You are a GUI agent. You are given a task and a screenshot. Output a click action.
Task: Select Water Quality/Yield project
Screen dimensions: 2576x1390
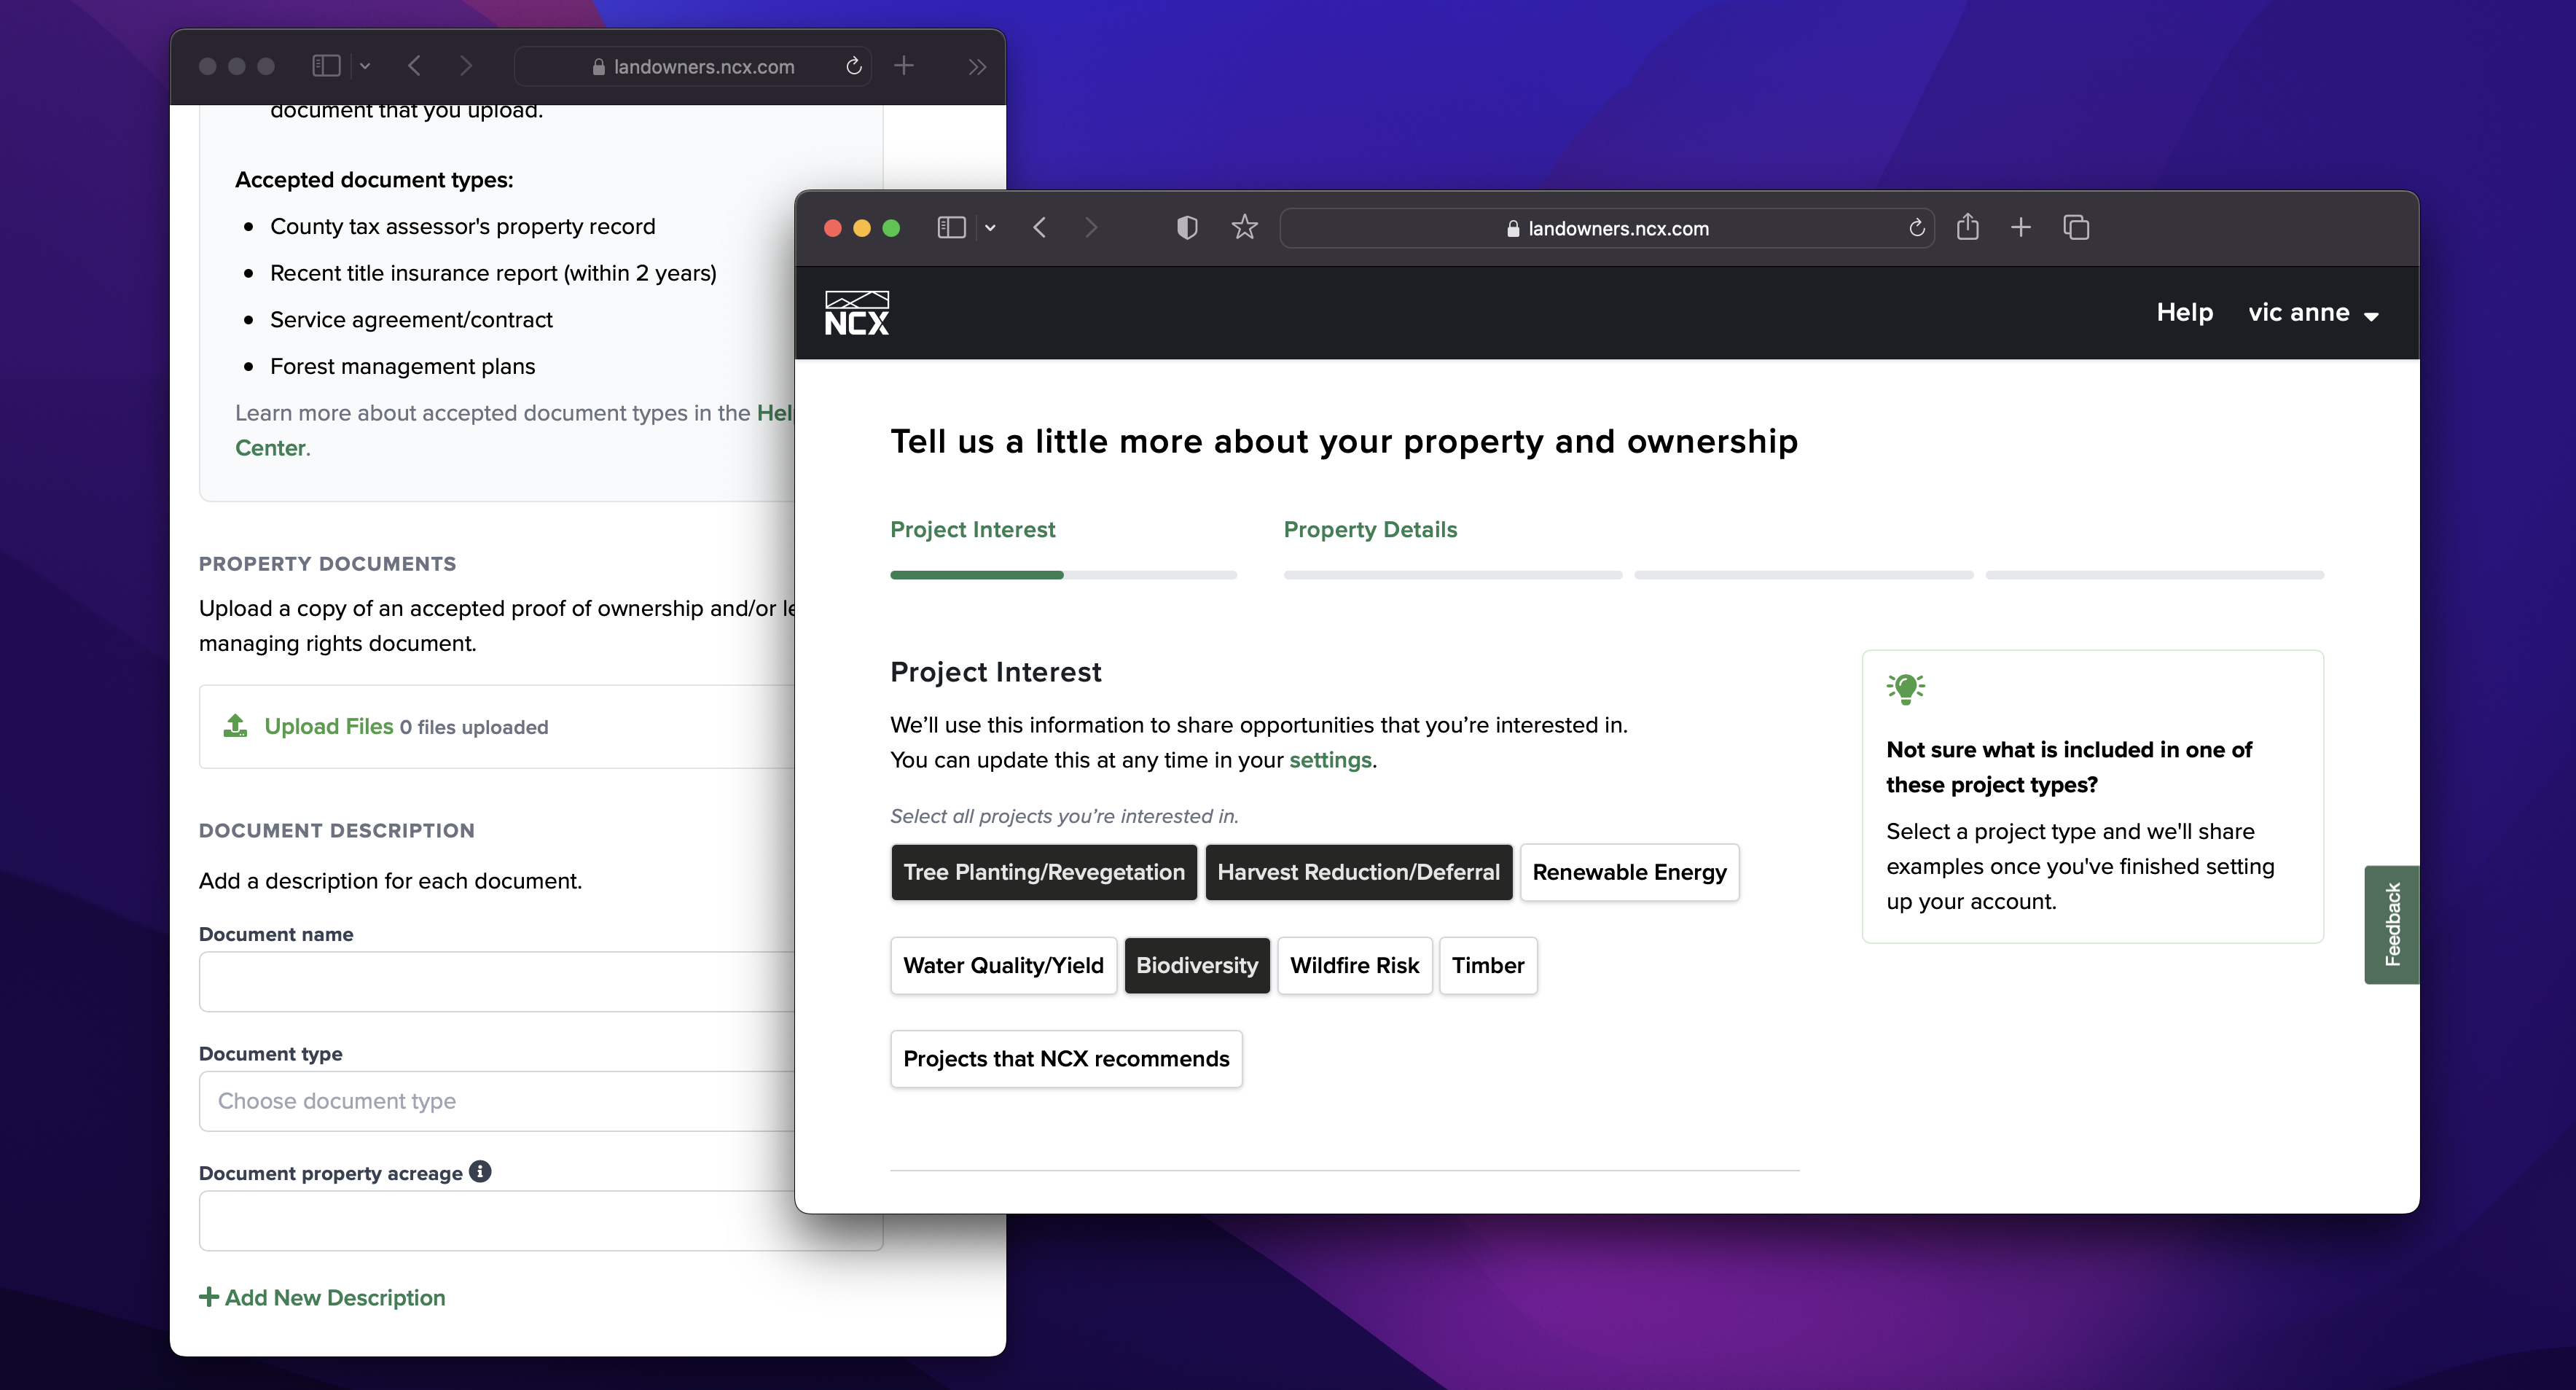[1003, 965]
